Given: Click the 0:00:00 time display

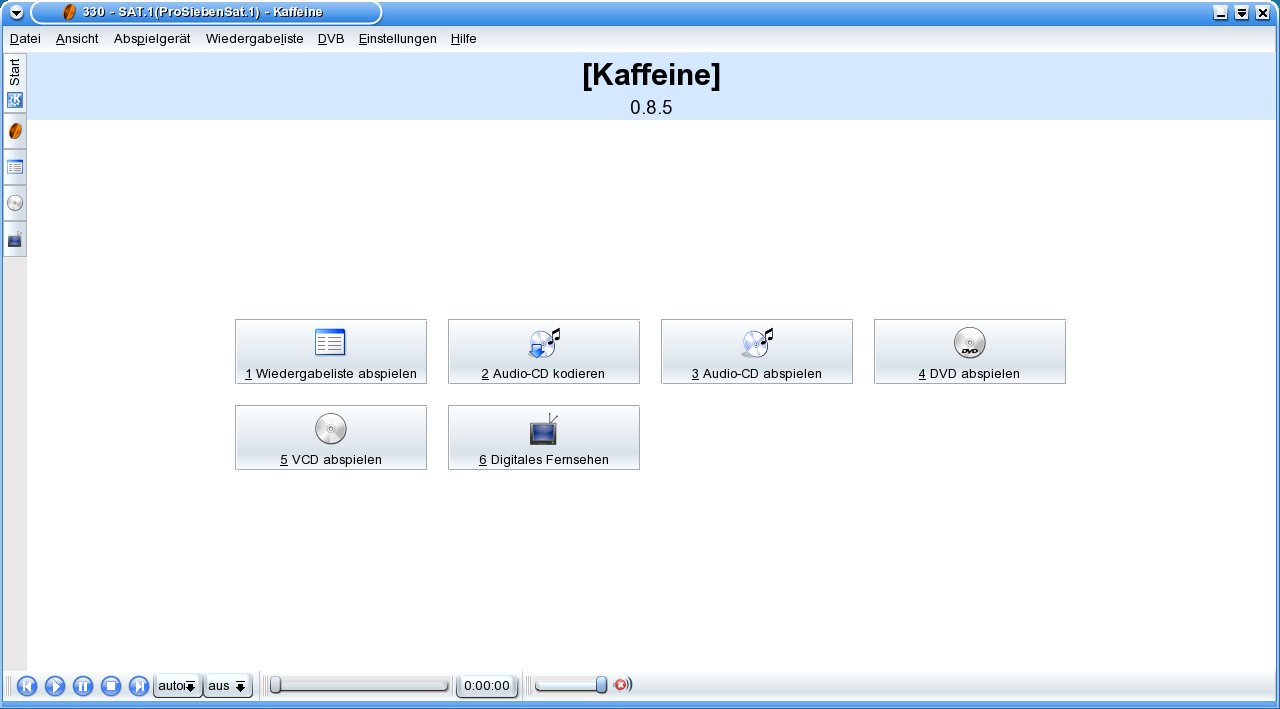Looking at the screenshot, I should (x=487, y=686).
